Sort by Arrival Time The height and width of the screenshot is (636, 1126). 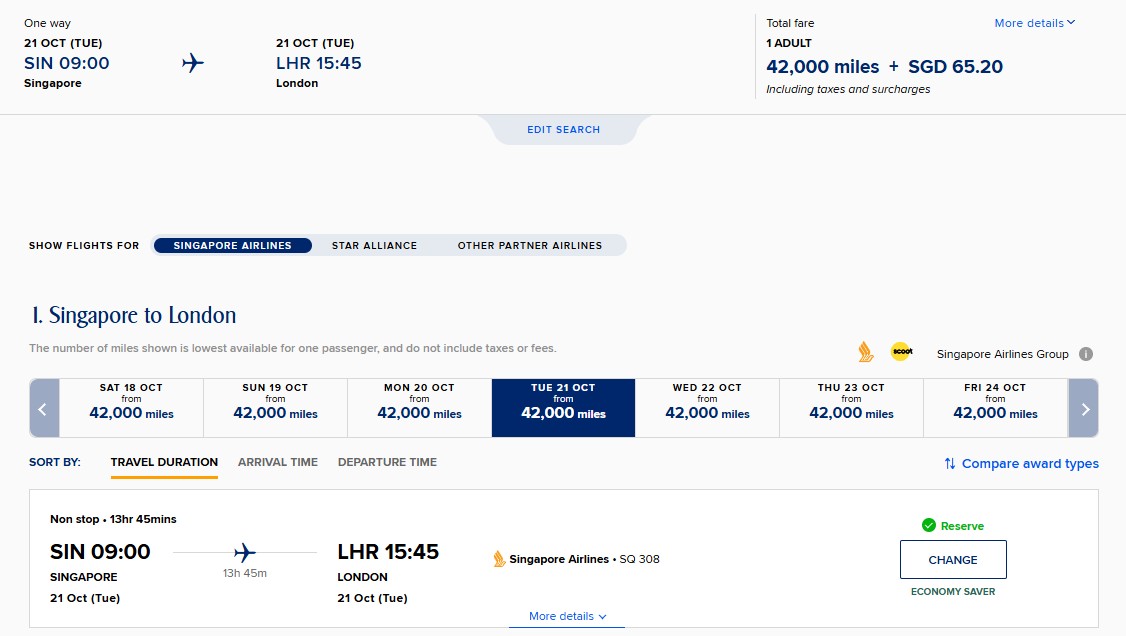[278, 462]
